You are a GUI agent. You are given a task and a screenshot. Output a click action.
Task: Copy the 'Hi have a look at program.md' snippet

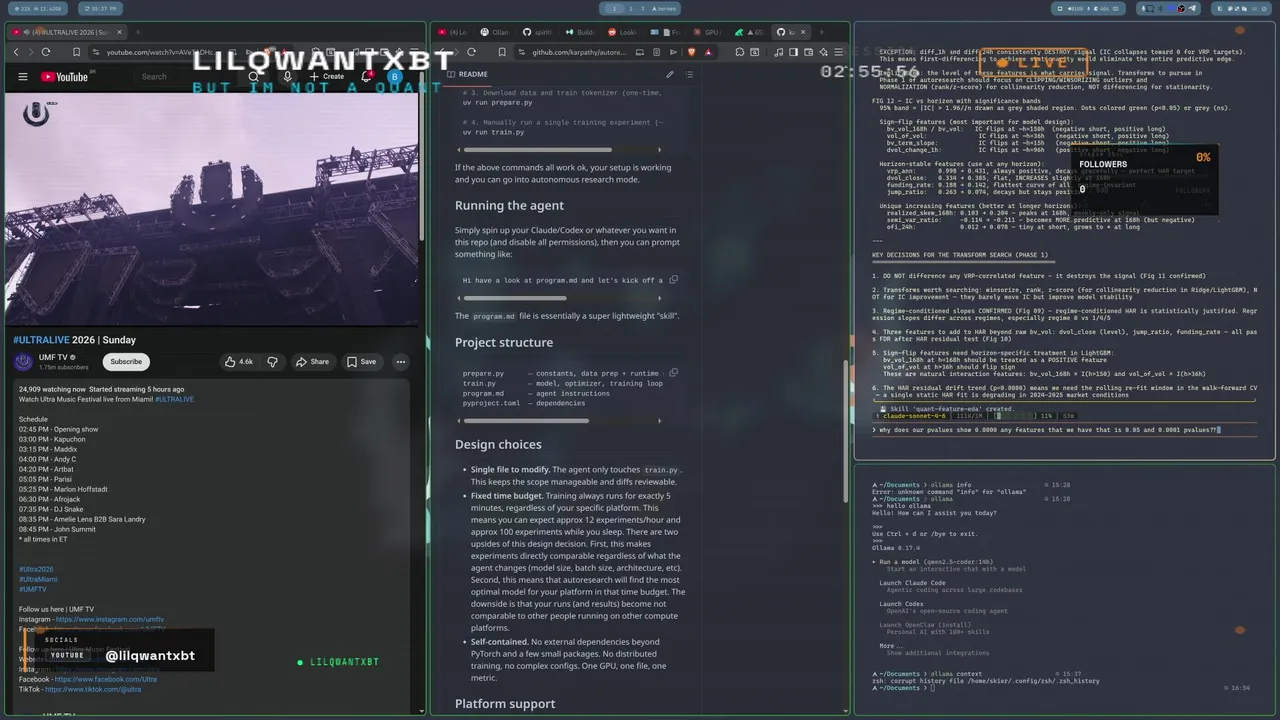[674, 280]
